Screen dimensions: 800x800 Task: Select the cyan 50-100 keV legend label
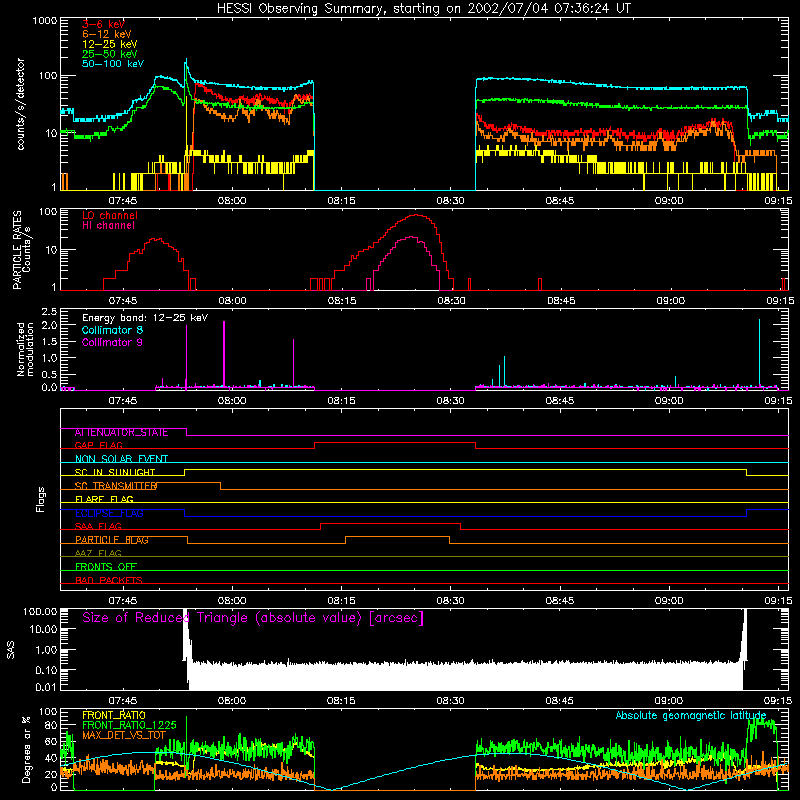[113, 64]
